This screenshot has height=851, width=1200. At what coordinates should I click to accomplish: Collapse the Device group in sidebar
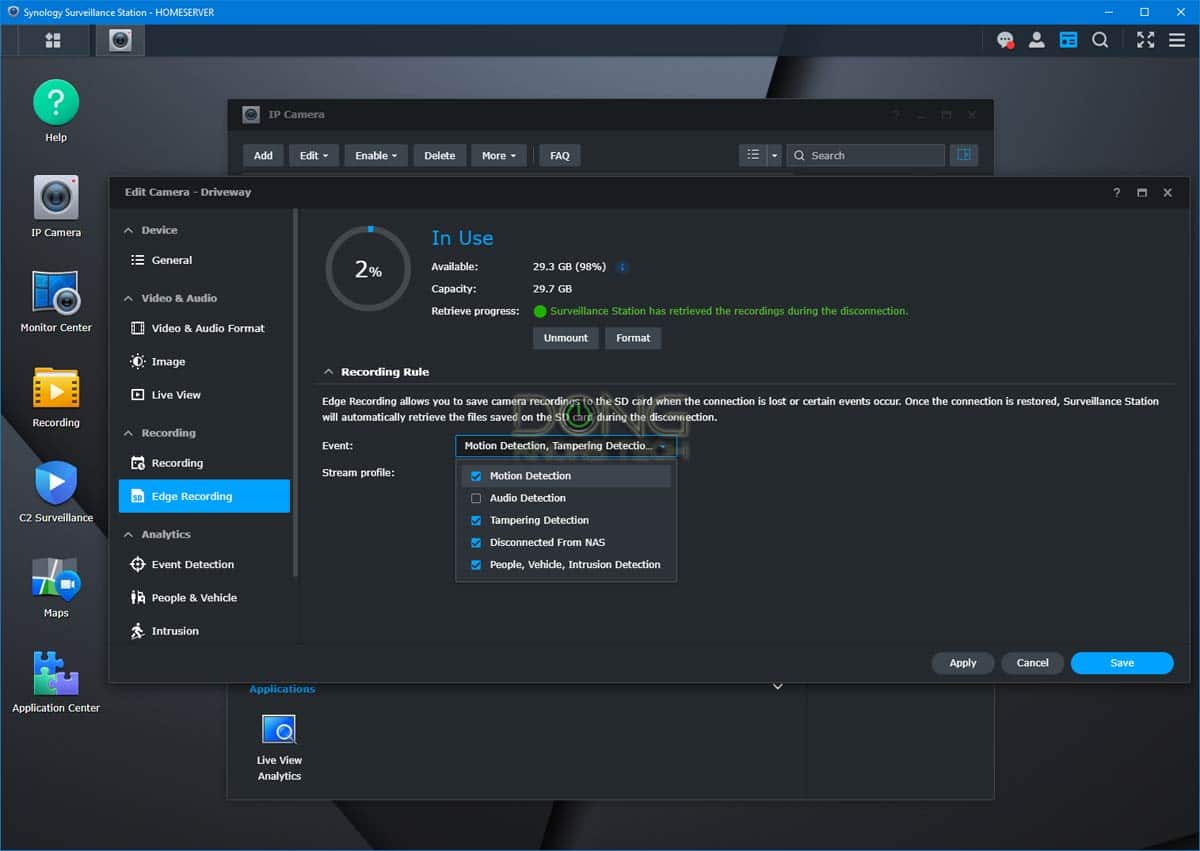128,230
